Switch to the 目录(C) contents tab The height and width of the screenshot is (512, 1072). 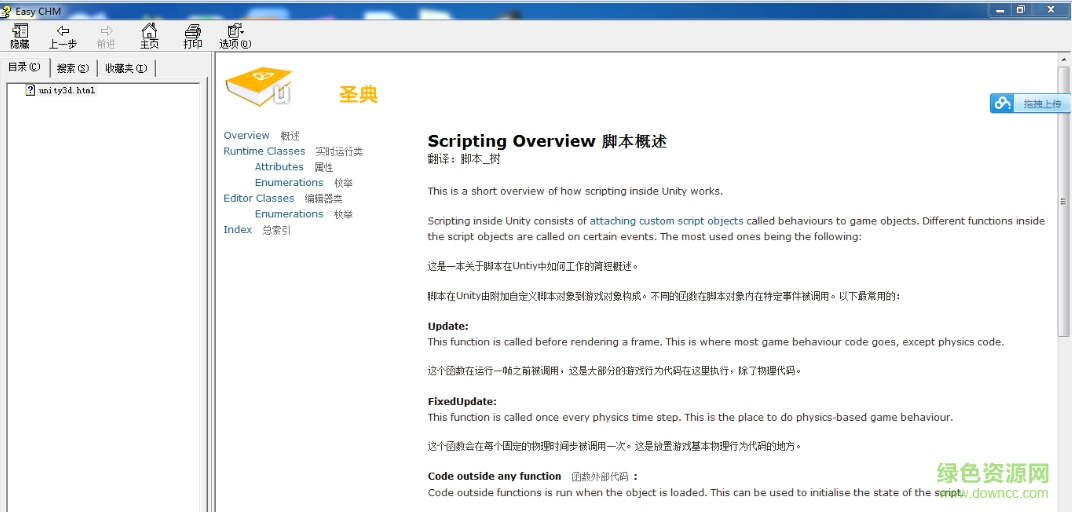tap(24, 67)
